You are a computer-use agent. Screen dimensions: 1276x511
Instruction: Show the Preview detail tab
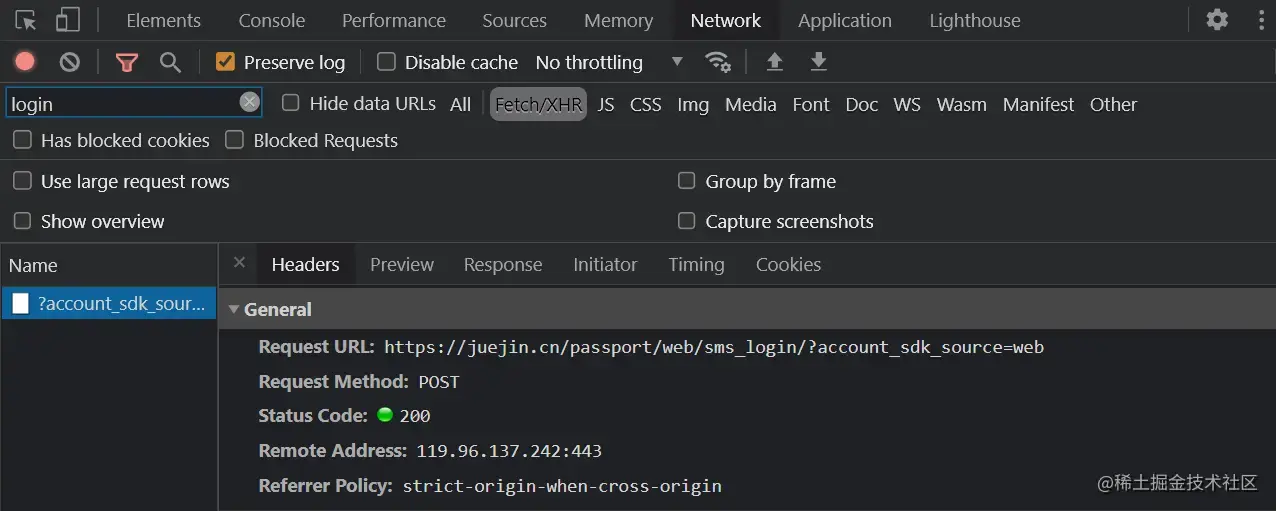(x=402, y=265)
